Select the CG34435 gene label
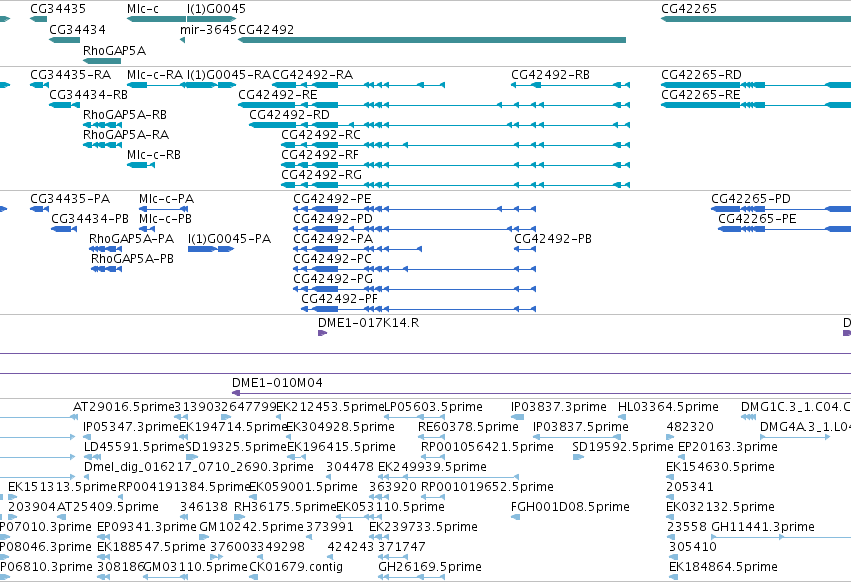This screenshot has height=582, width=851. [58, 9]
